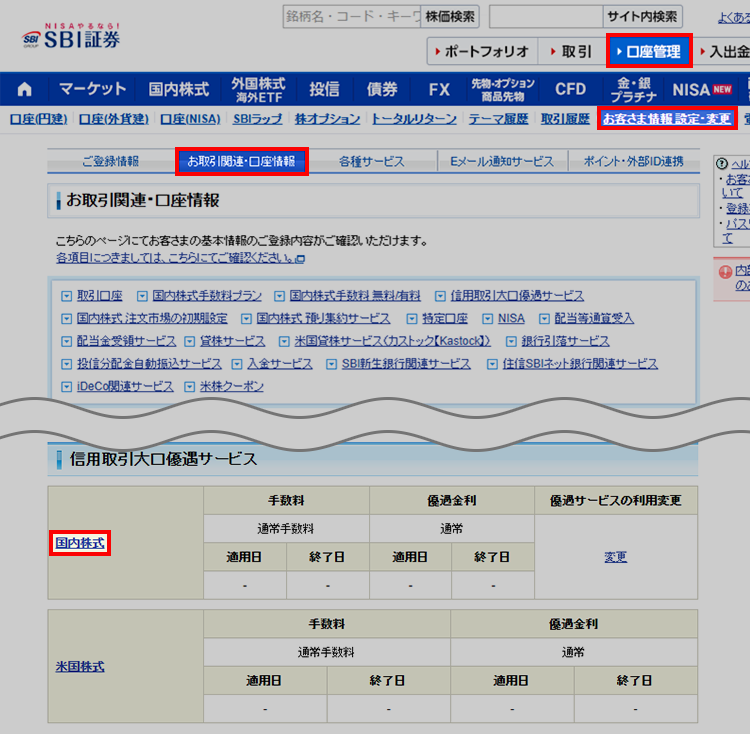The image size is (750, 734).
Task: Open the 投信 navigation item
Action: [x=324, y=89]
